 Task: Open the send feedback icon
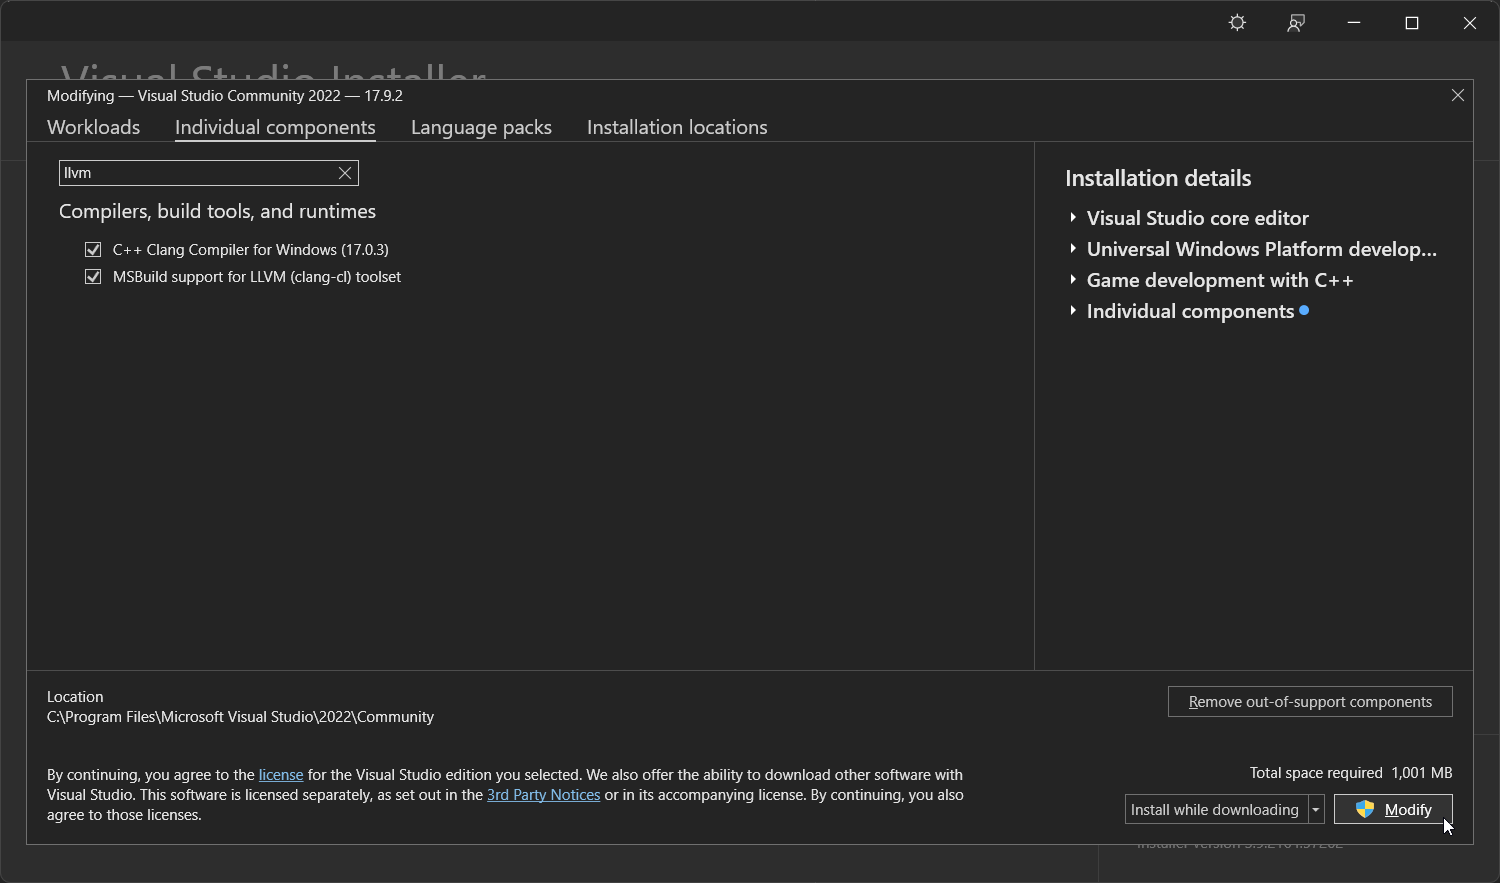(x=1296, y=23)
